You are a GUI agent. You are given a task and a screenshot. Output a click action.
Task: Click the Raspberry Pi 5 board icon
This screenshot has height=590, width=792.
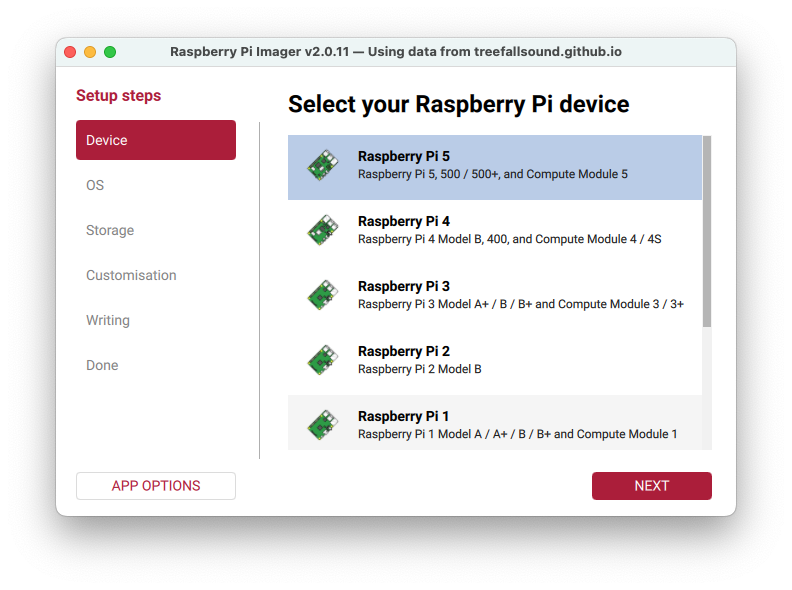tap(323, 165)
